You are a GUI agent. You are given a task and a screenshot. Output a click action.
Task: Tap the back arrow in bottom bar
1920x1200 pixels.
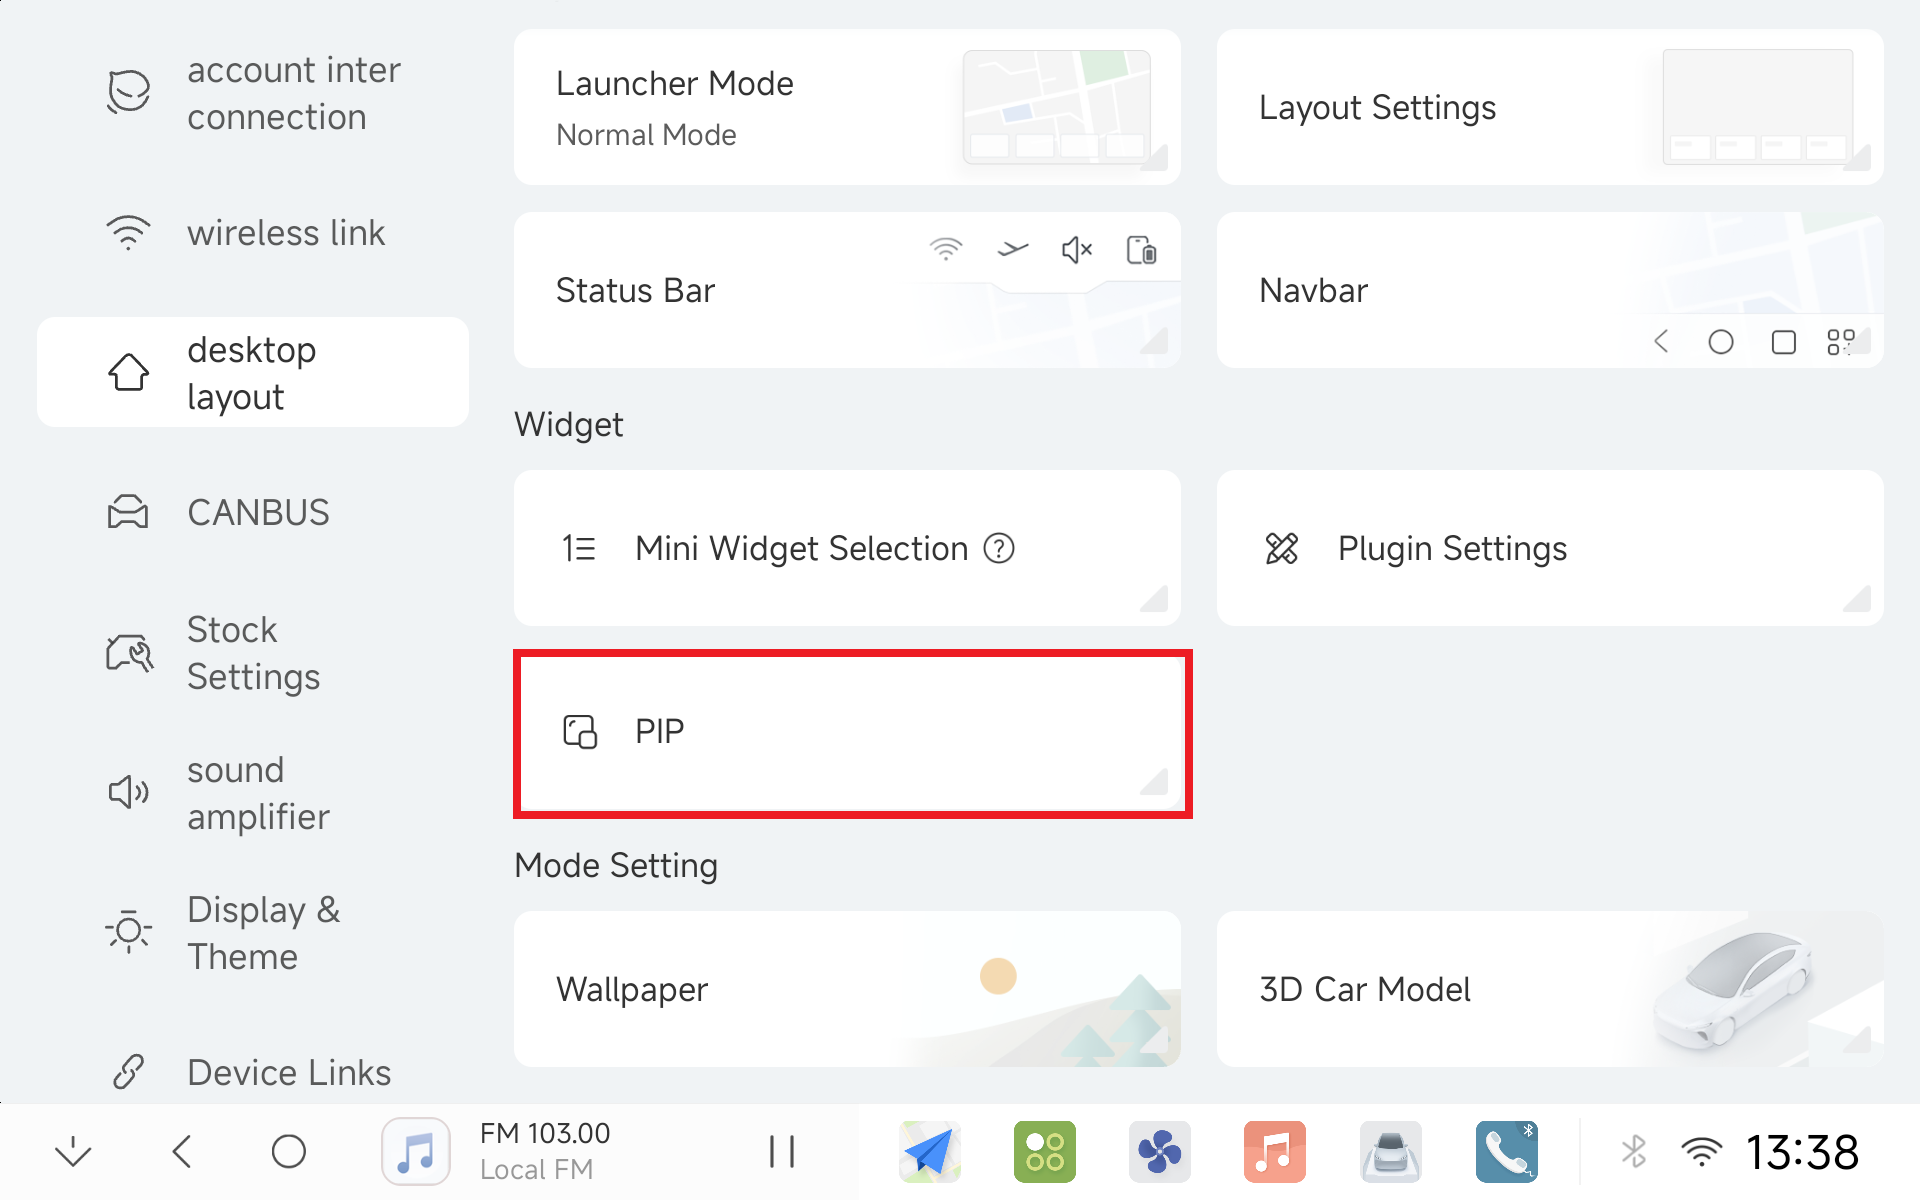[182, 1152]
